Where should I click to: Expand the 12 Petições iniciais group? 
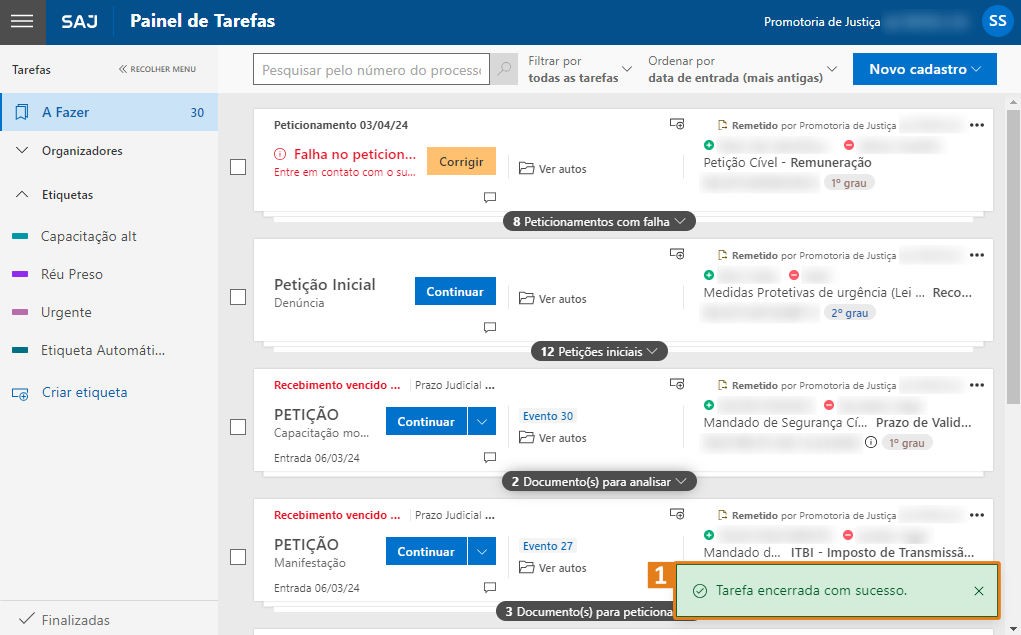click(598, 351)
